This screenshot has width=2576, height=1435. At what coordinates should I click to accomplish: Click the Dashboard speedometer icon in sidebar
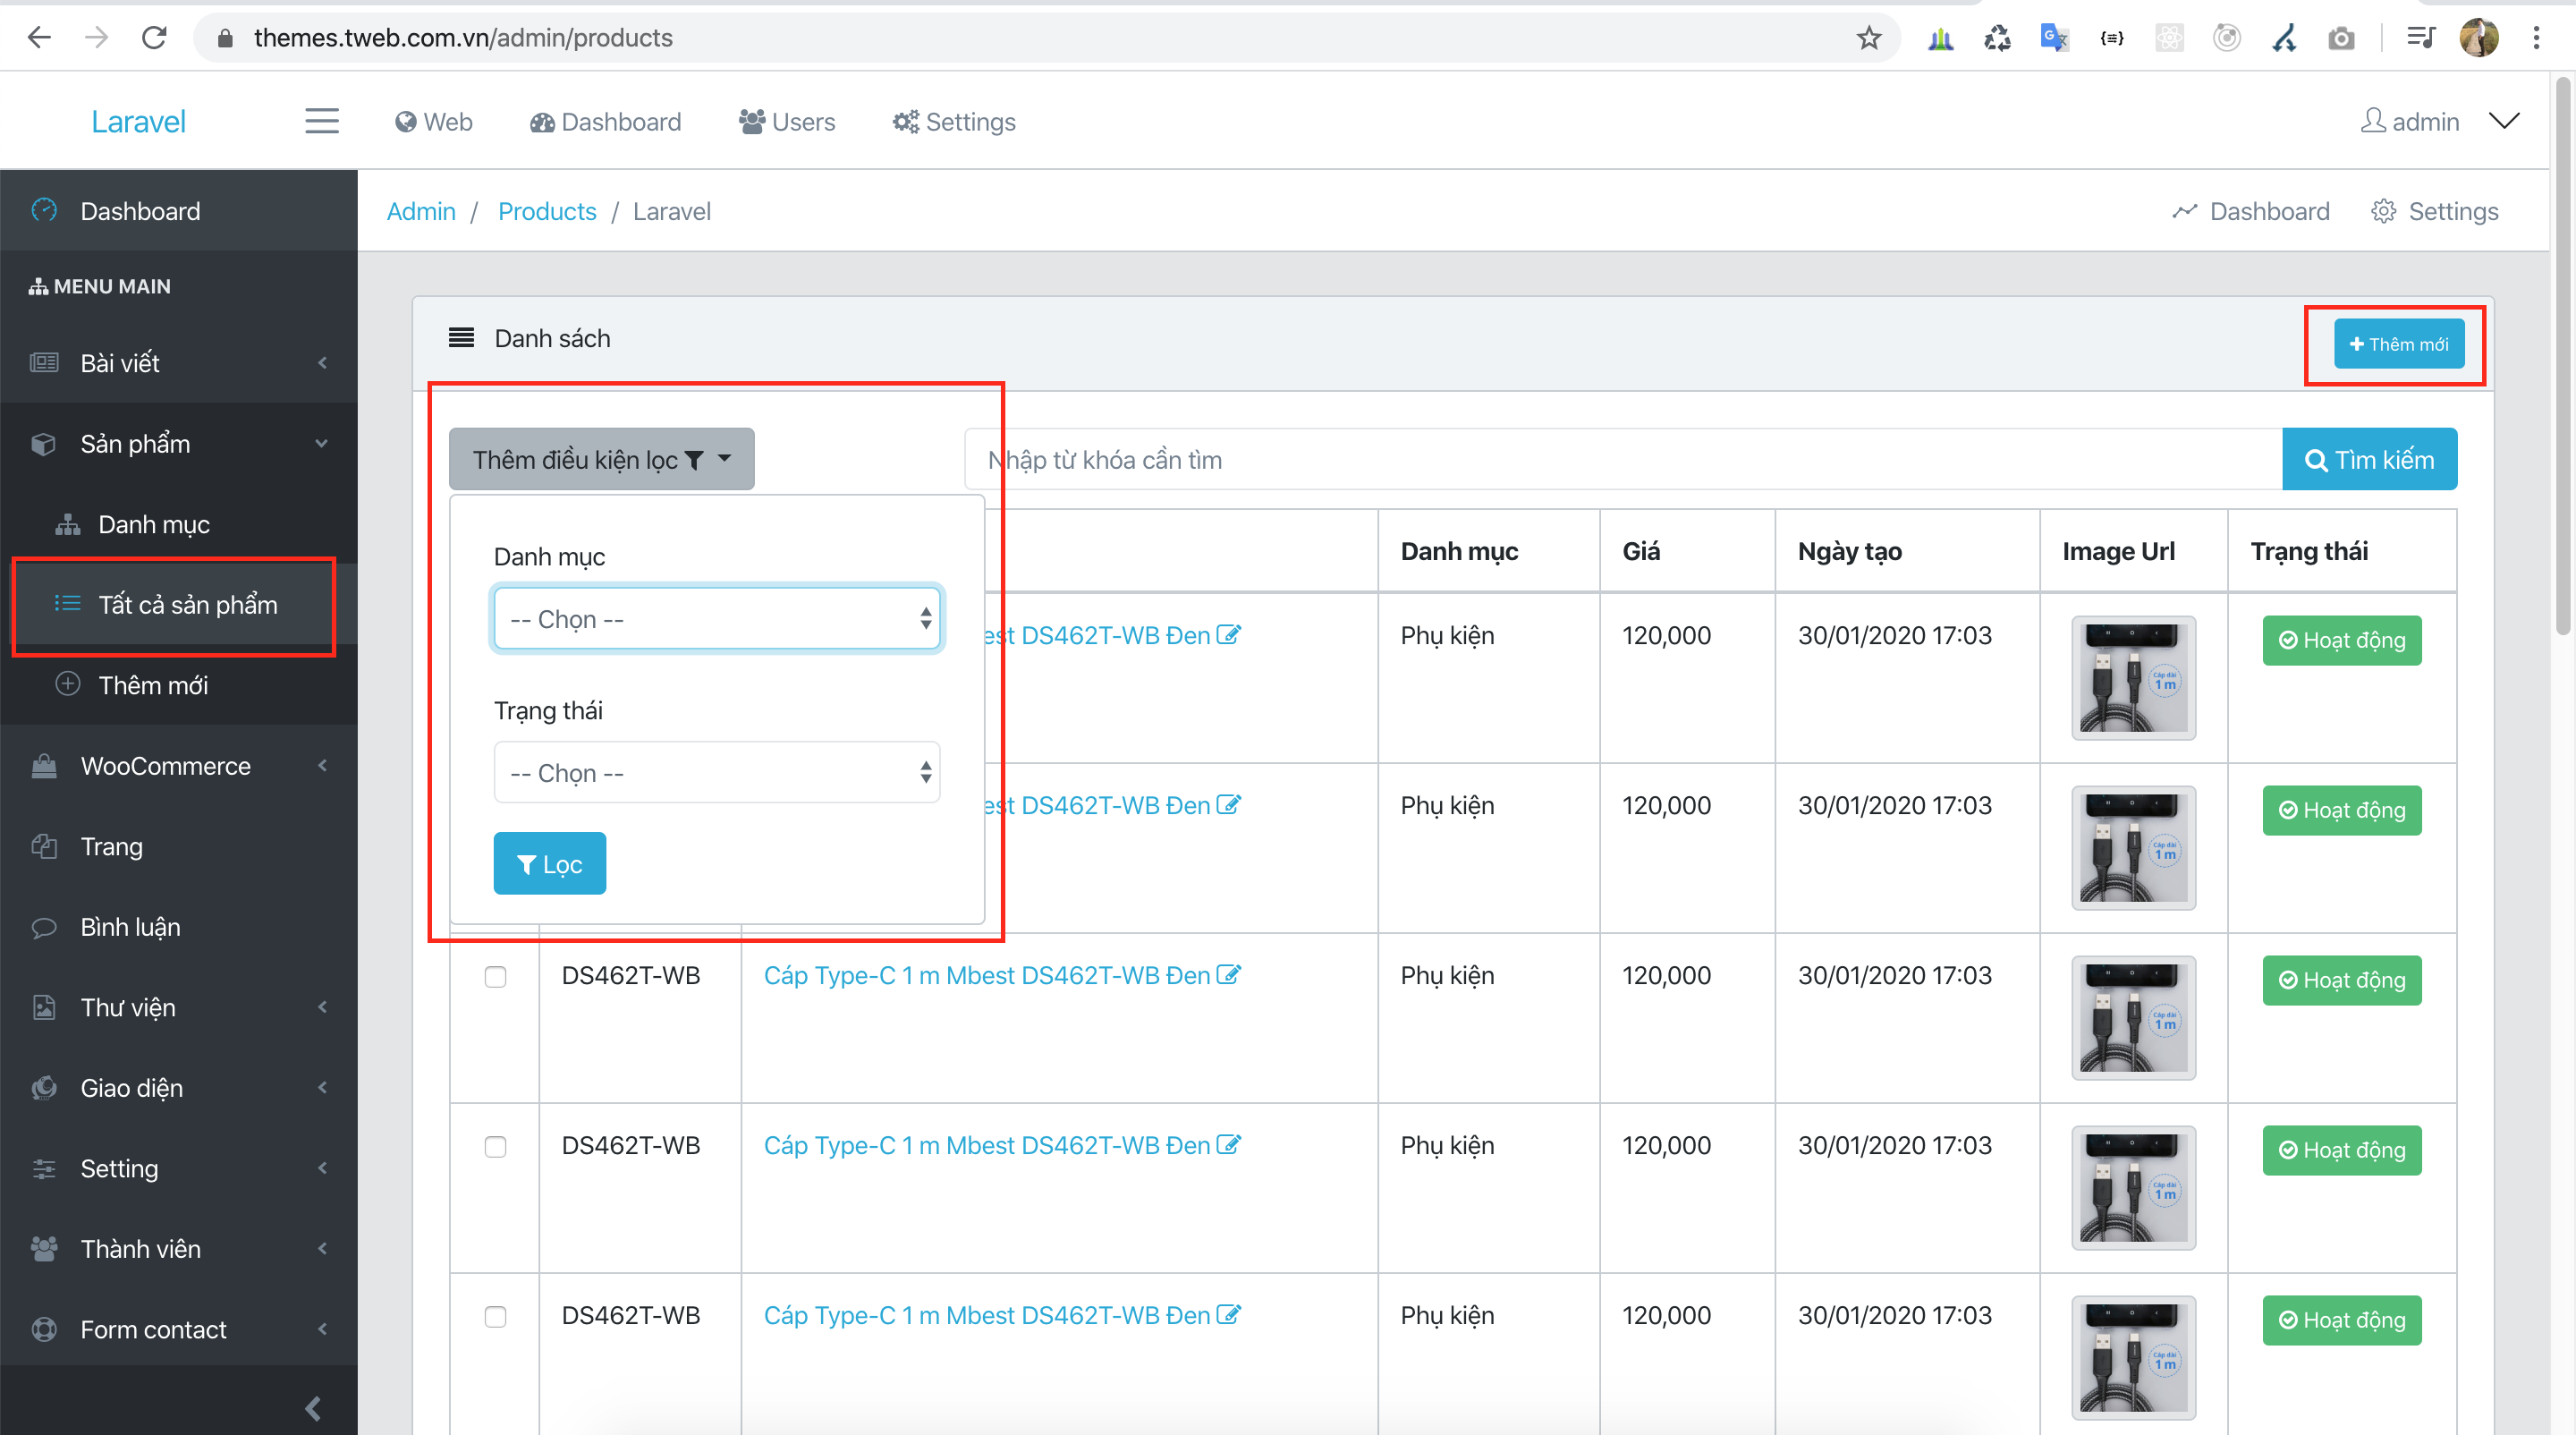coord(45,210)
